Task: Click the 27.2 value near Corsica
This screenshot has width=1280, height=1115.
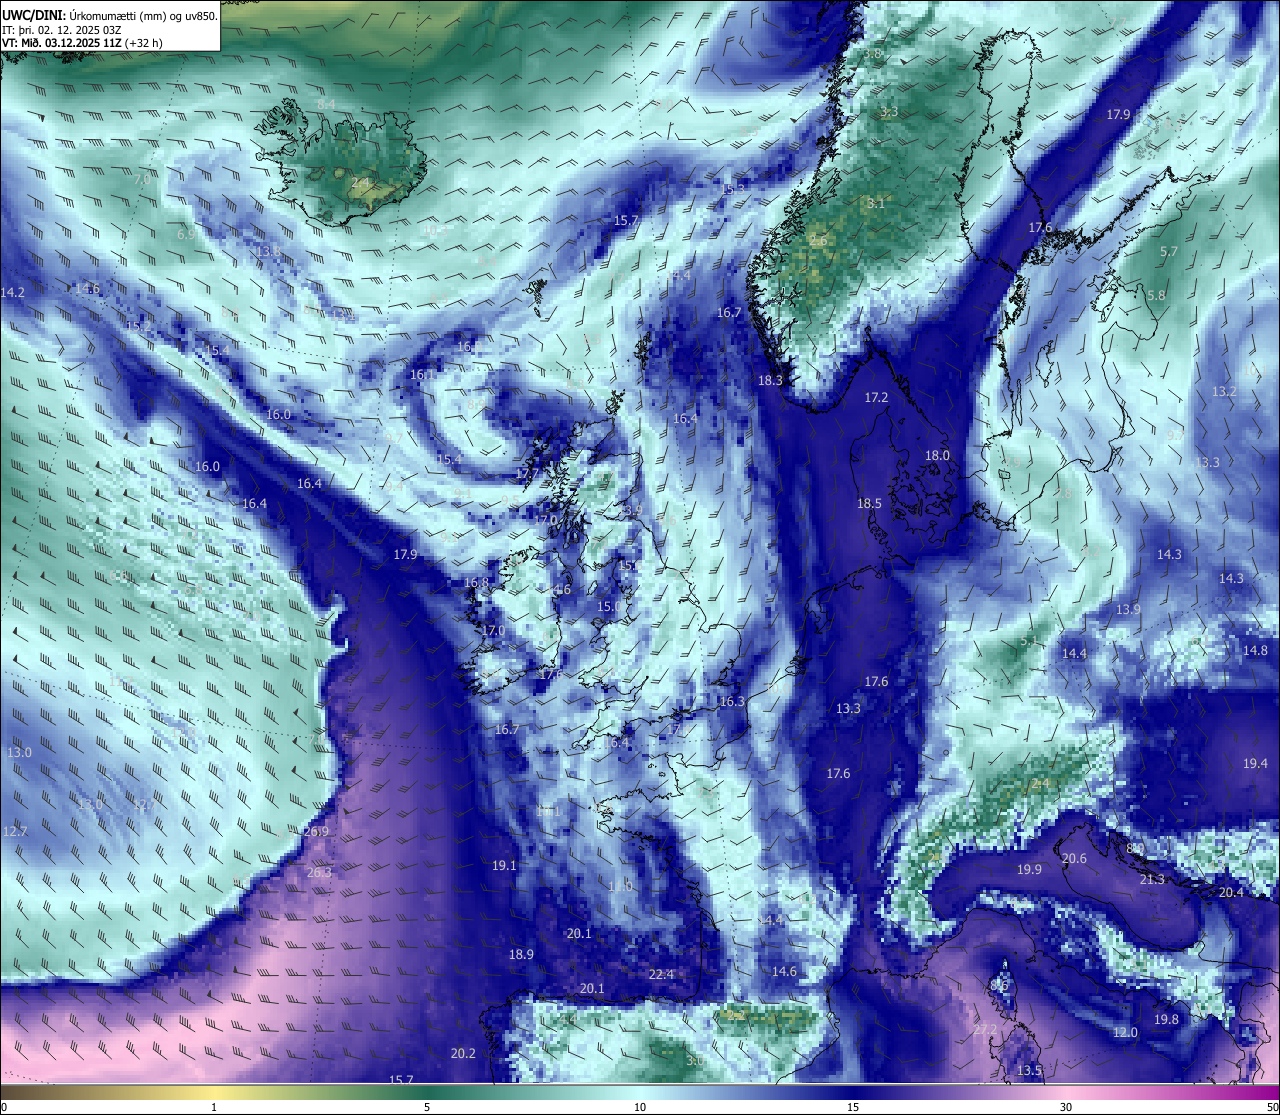Action: 985,1030
